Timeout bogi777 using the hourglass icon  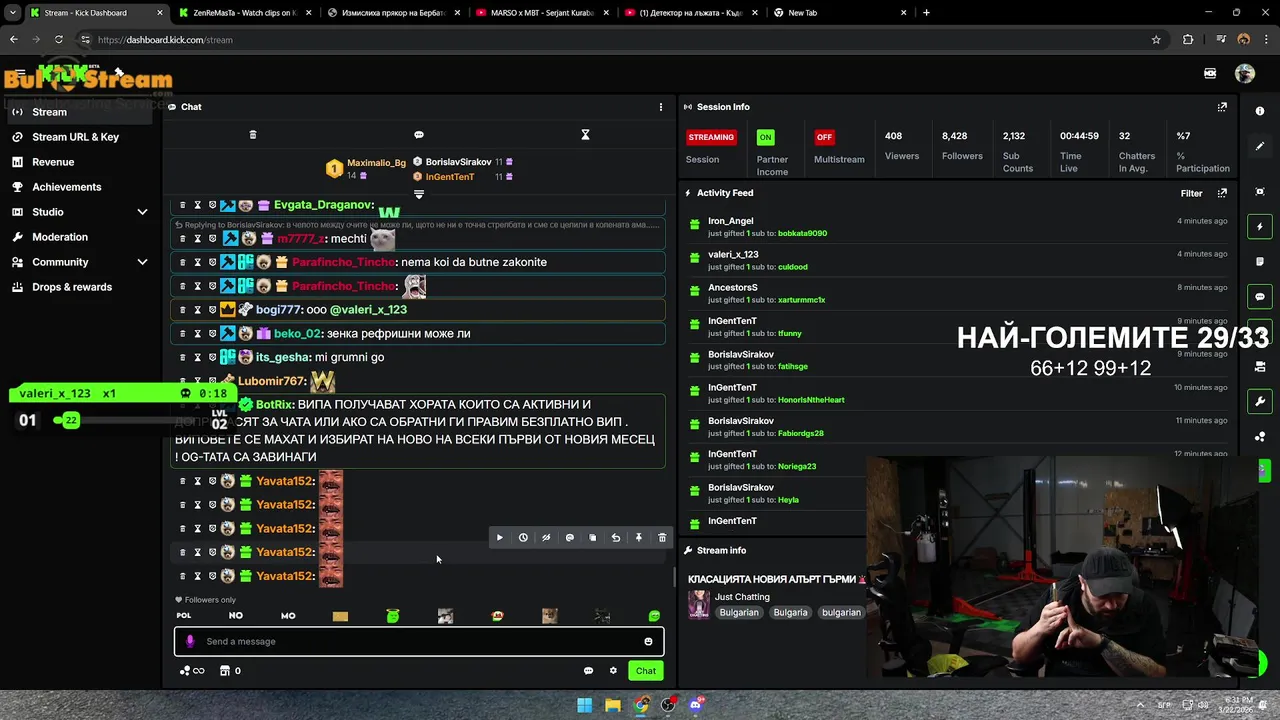pyautogui.click(x=198, y=310)
